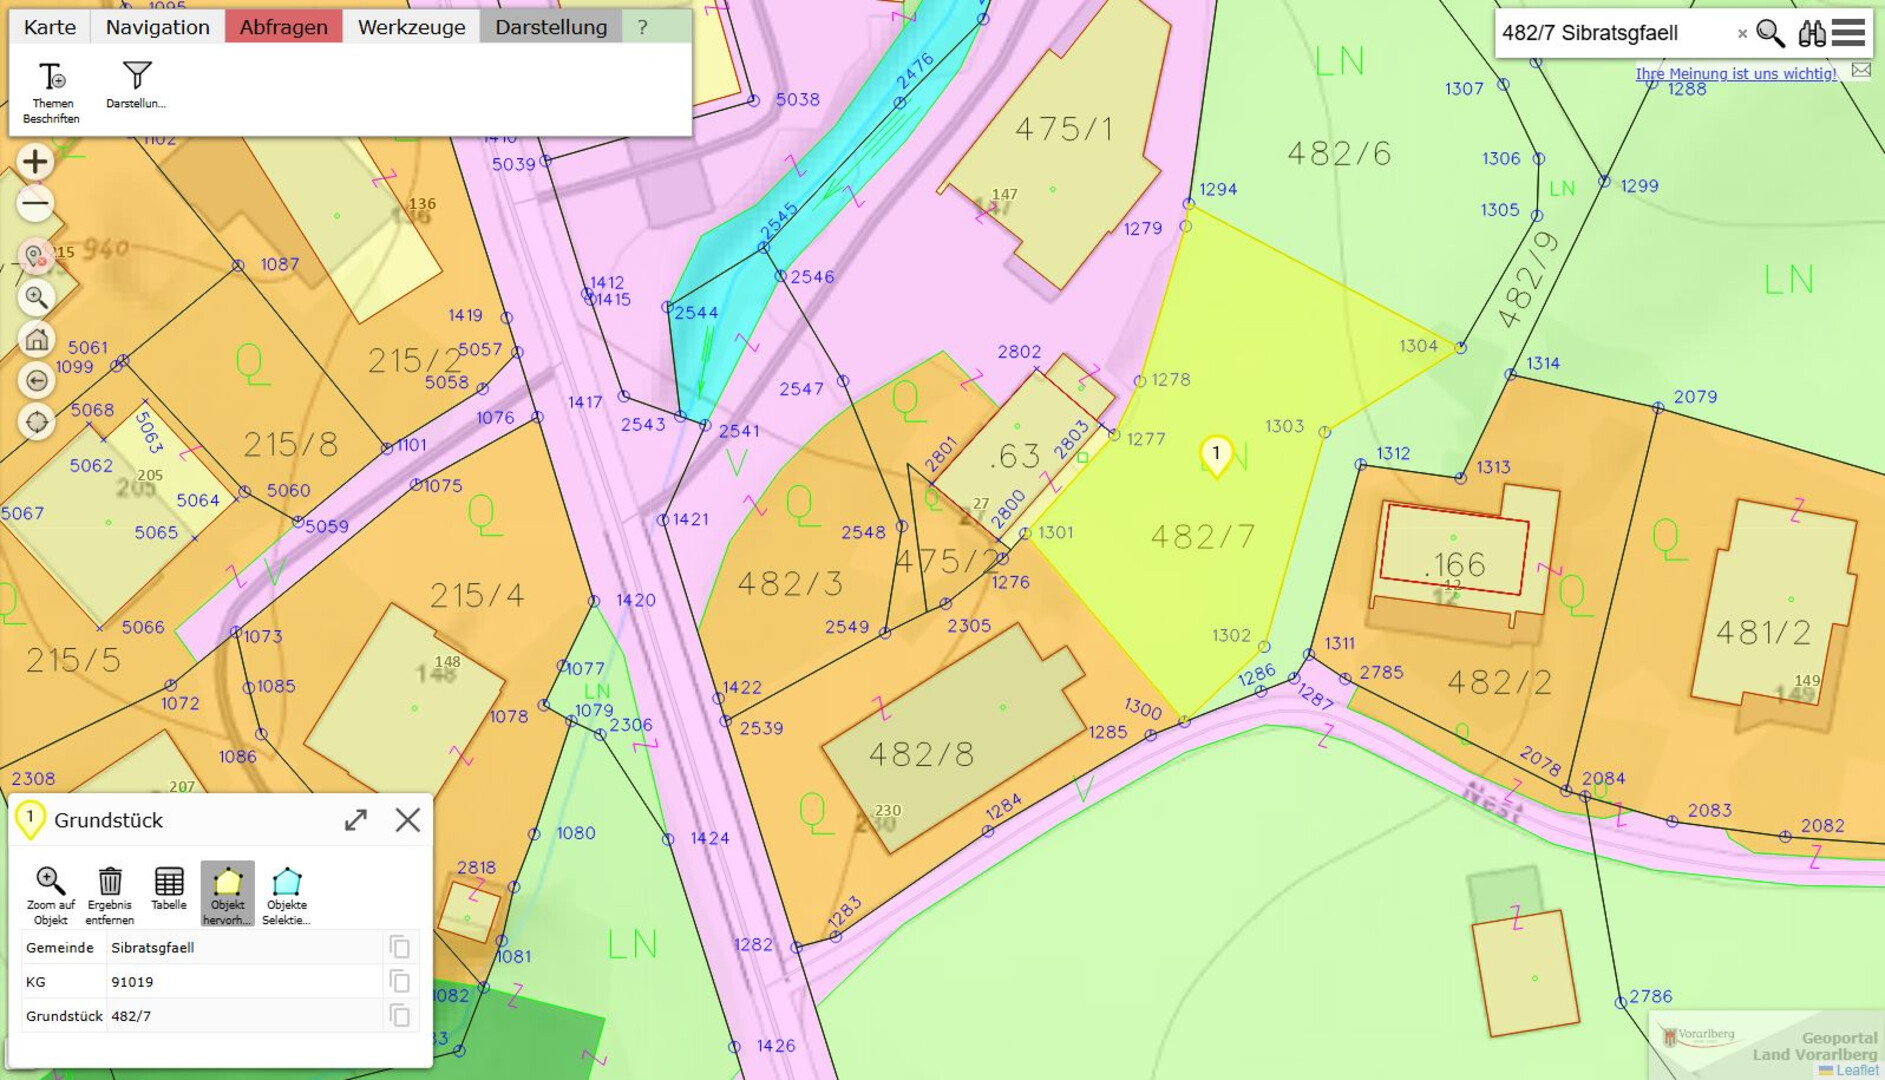
Task: Click the remove marker pin icon
Action: coord(35,256)
